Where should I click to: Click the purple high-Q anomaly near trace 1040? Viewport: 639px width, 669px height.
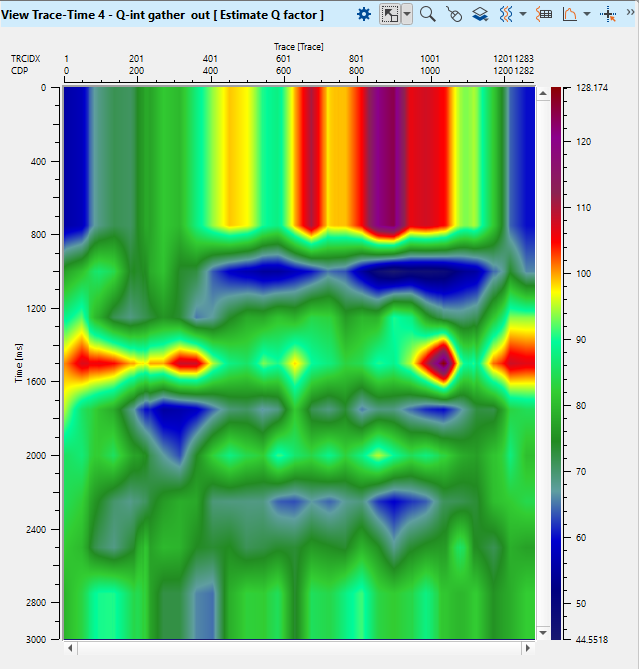(443, 363)
